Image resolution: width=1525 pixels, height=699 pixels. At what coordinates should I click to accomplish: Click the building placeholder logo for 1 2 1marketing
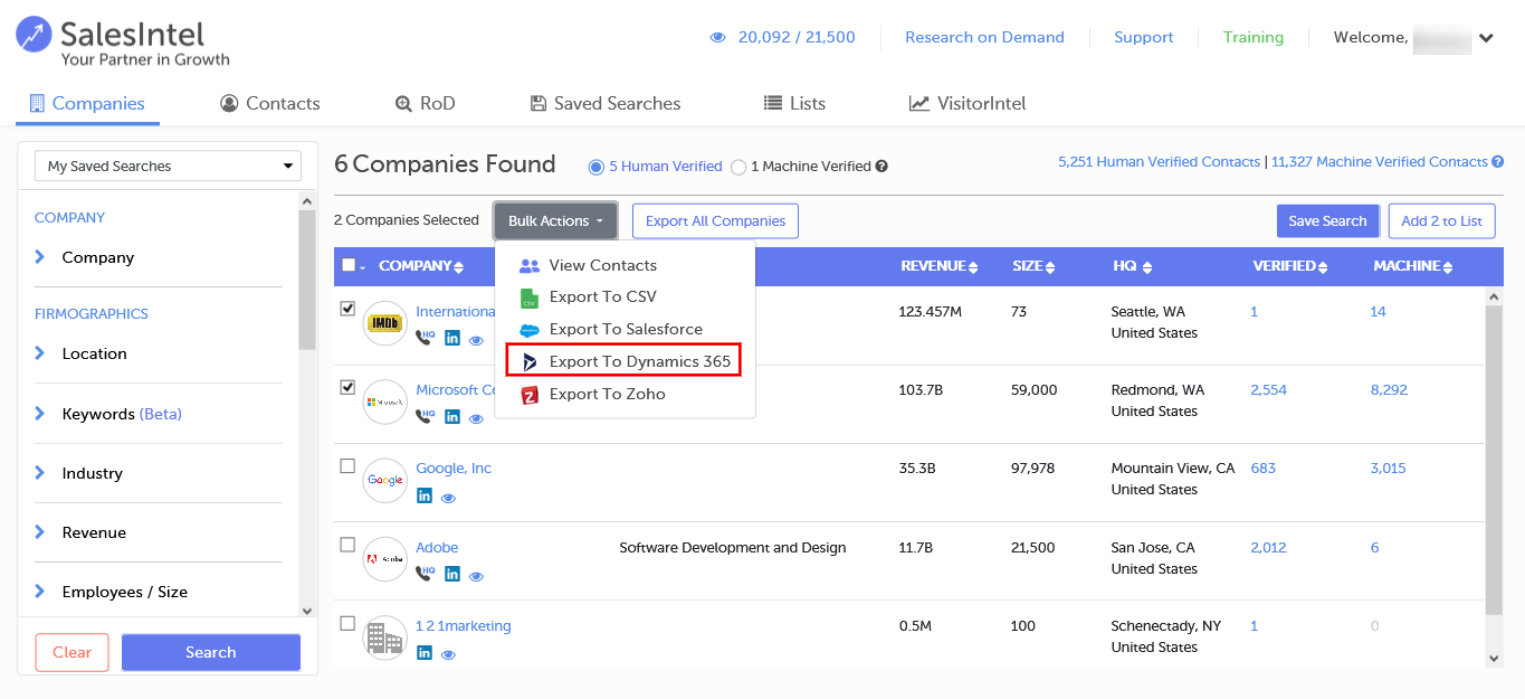(x=385, y=637)
